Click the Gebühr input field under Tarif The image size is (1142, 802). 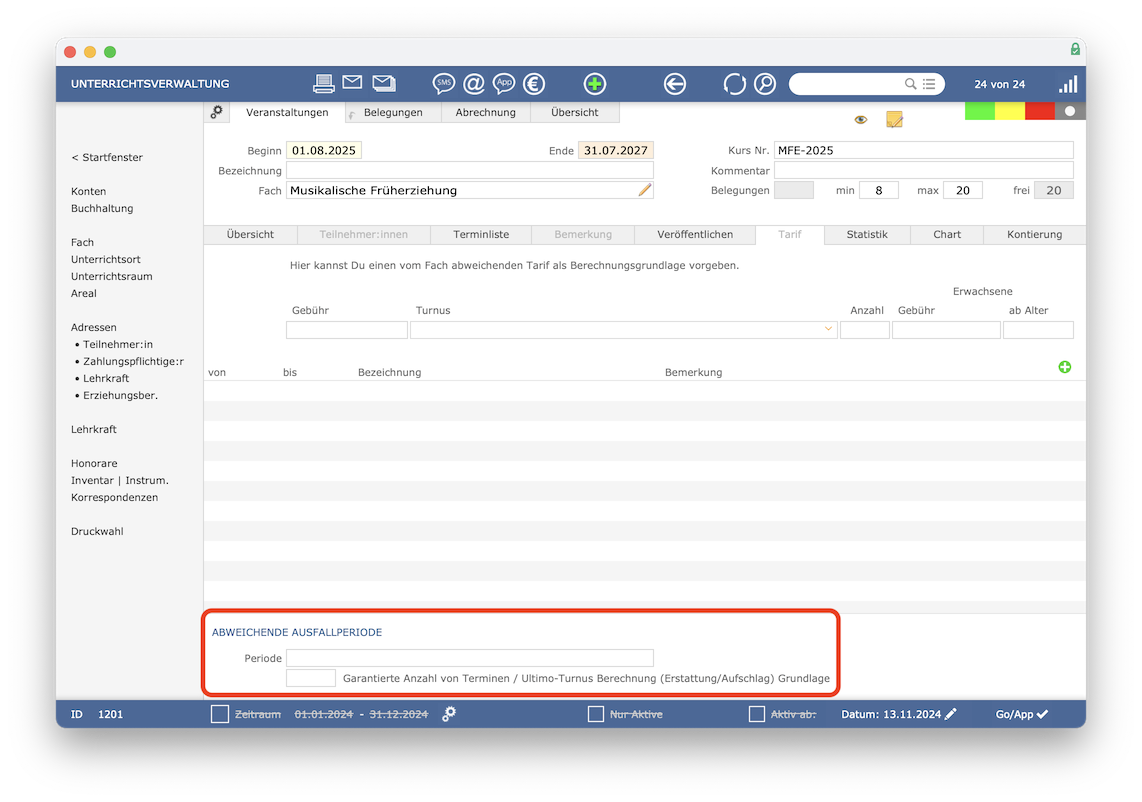point(347,330)
